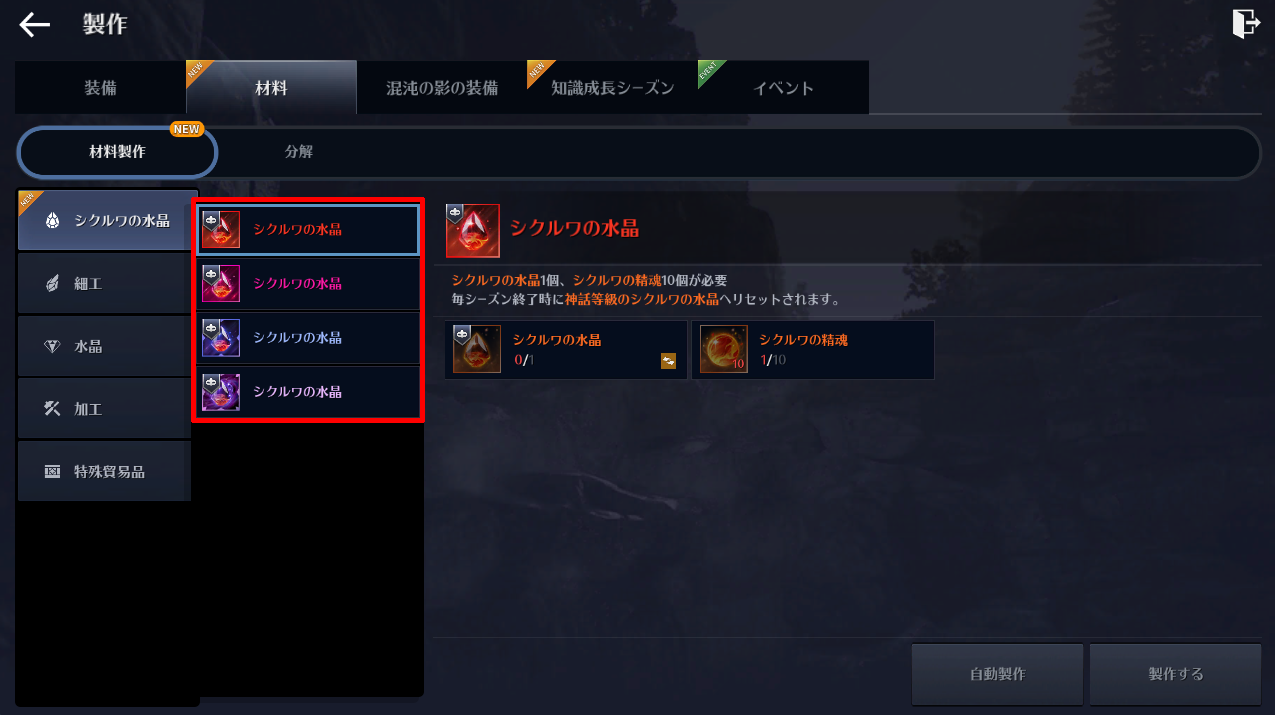
Task: Switch to the 混沌の影の装備 tab
Action: point(442,88)
